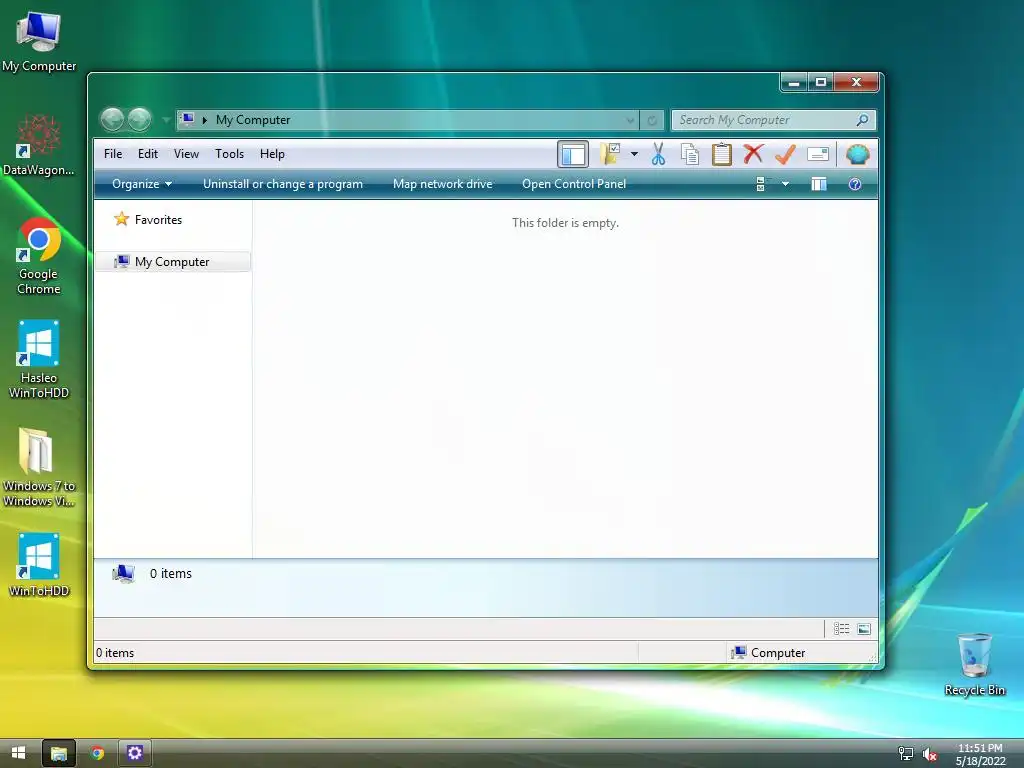Open the Tools menu

coord(229,154)
